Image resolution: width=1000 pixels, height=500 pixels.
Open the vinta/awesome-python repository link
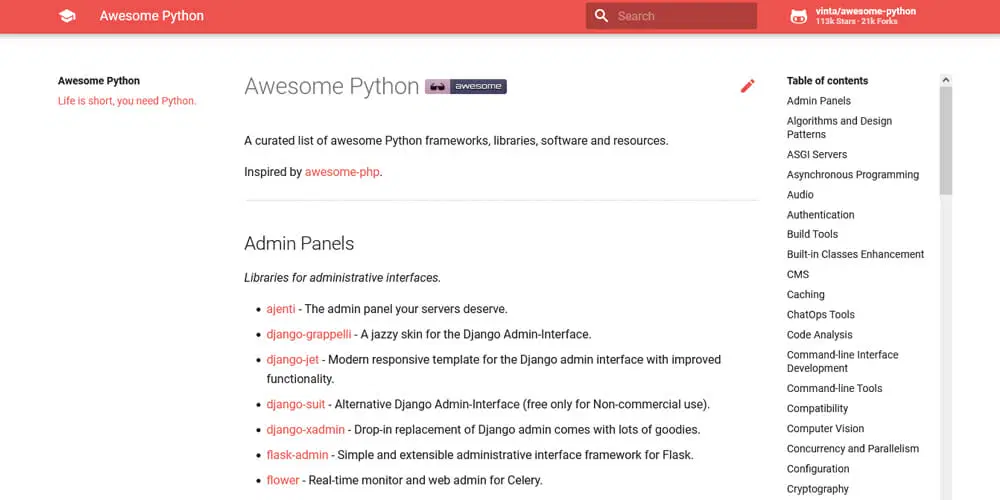[865, 11]
